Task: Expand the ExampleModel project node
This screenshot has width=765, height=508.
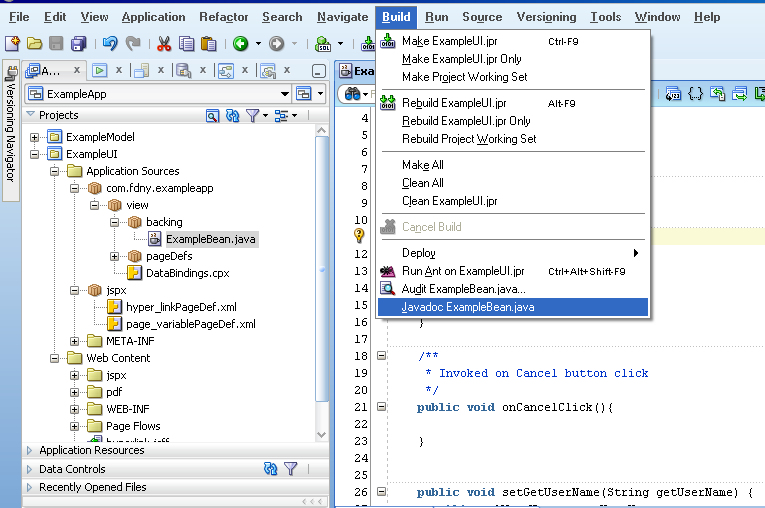Action: coord(34,137)
